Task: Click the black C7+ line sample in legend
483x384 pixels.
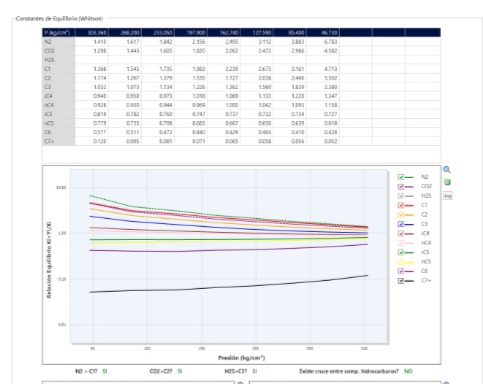Action: [x=409, y=281]
